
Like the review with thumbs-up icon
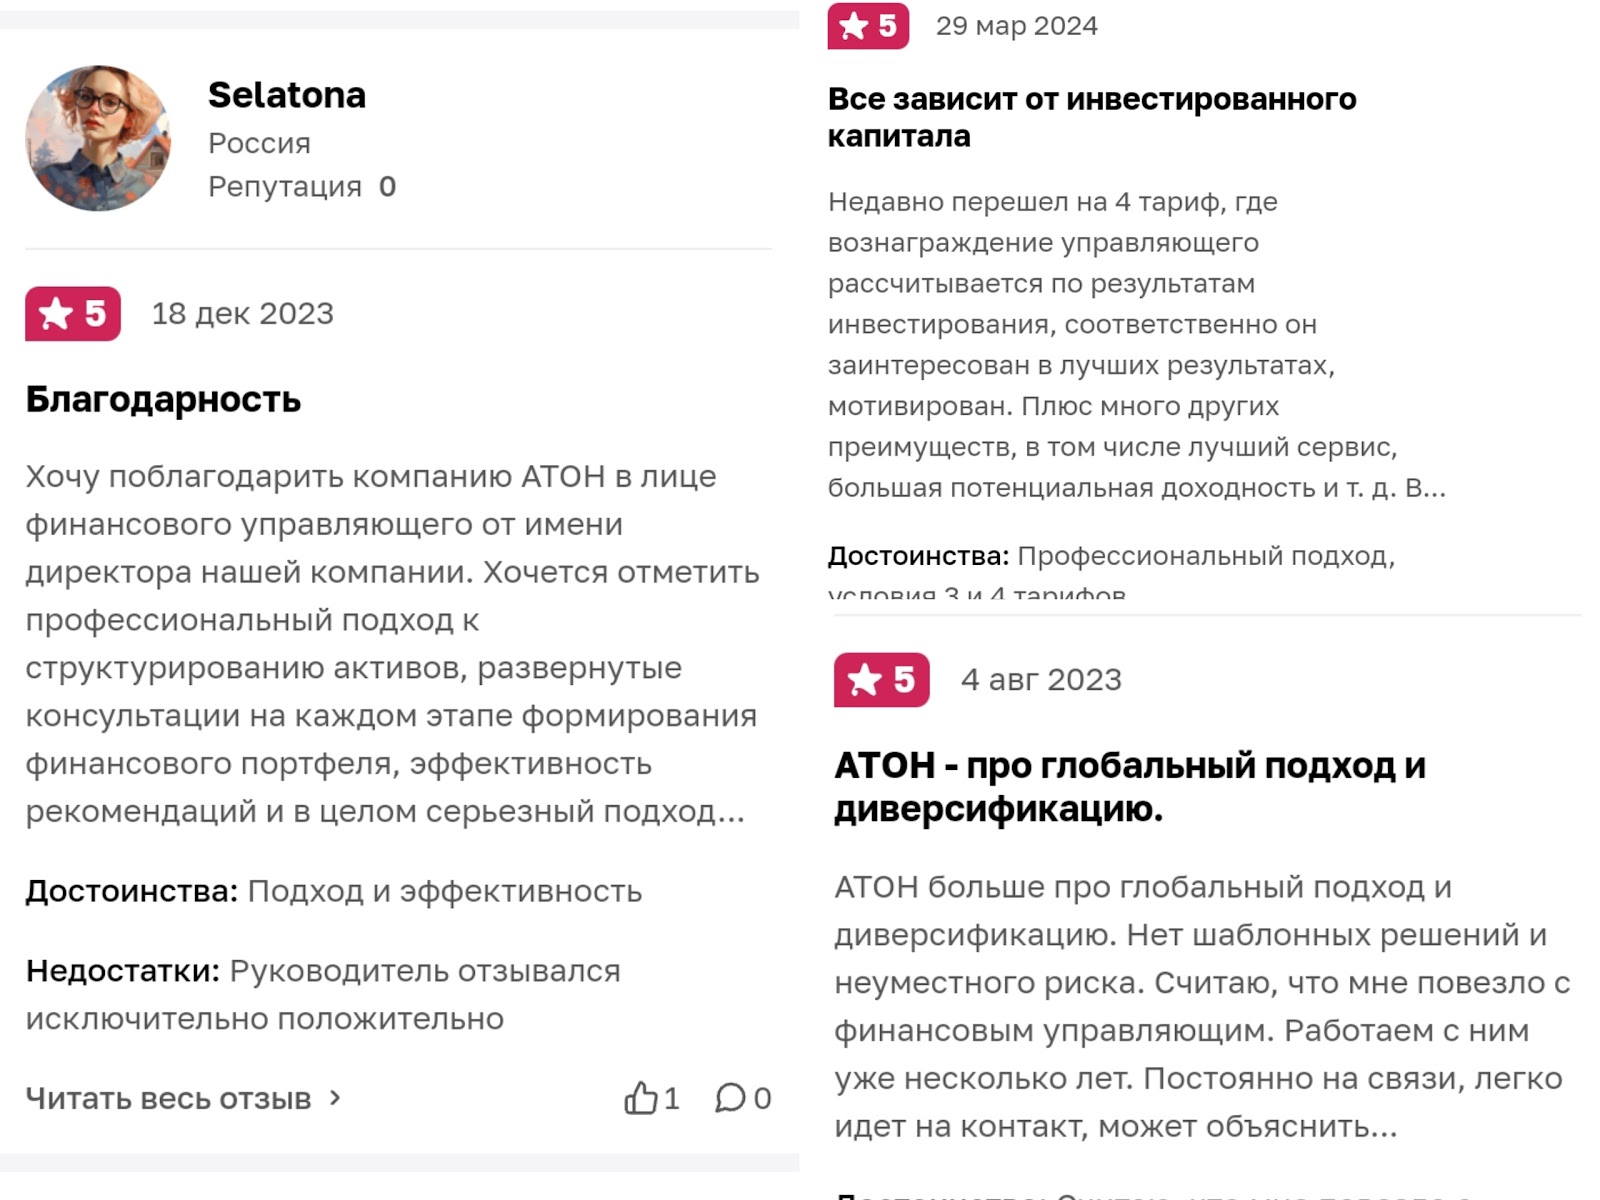tap(641, 1098)
